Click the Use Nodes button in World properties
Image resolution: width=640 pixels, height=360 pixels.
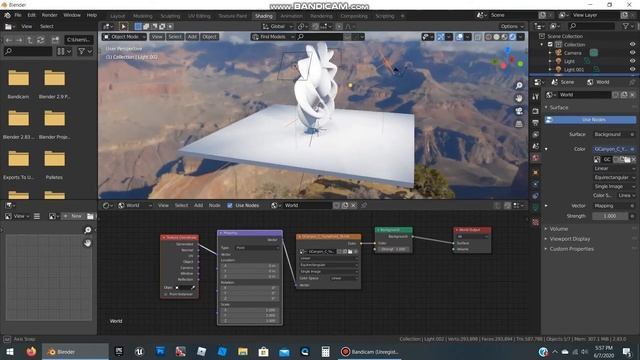pos(590,120)
